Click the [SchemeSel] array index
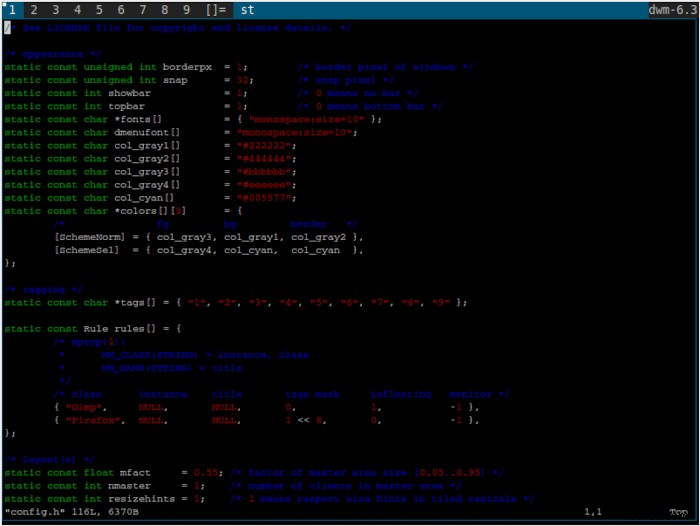The image size is (700, 526). coord(87,250)
